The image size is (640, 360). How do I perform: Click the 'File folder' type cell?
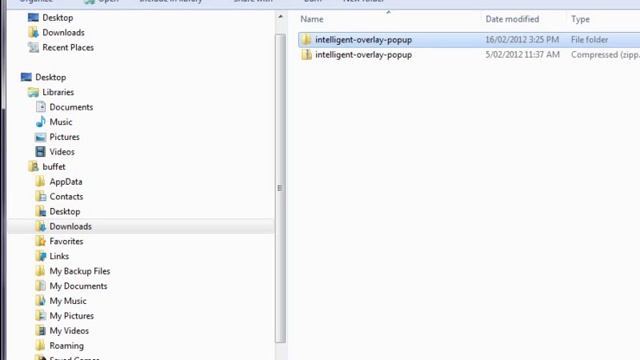tap(589, 40)
